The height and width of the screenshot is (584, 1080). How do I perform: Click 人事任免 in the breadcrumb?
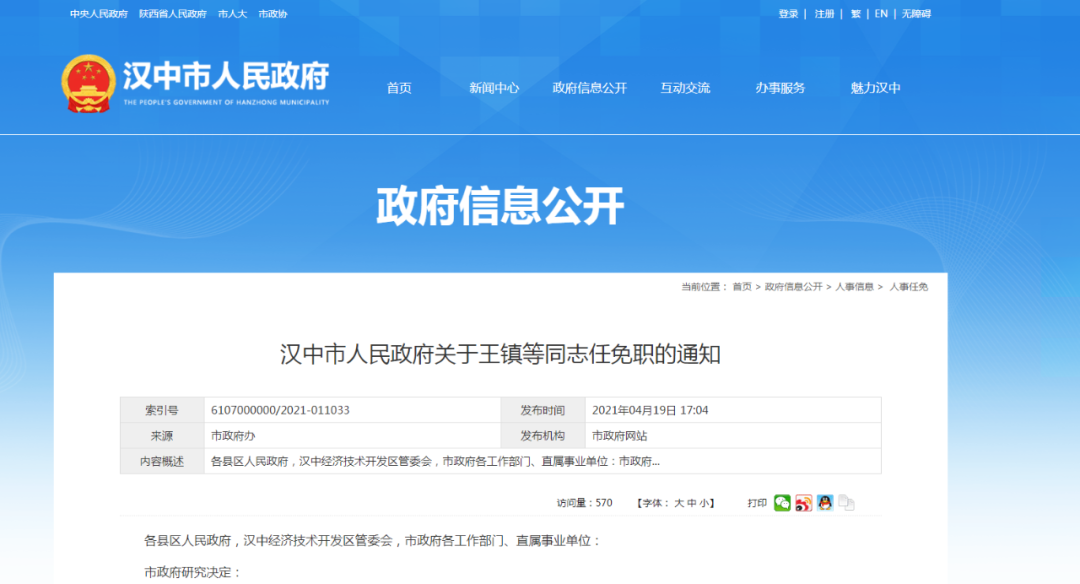pos(908,286)
